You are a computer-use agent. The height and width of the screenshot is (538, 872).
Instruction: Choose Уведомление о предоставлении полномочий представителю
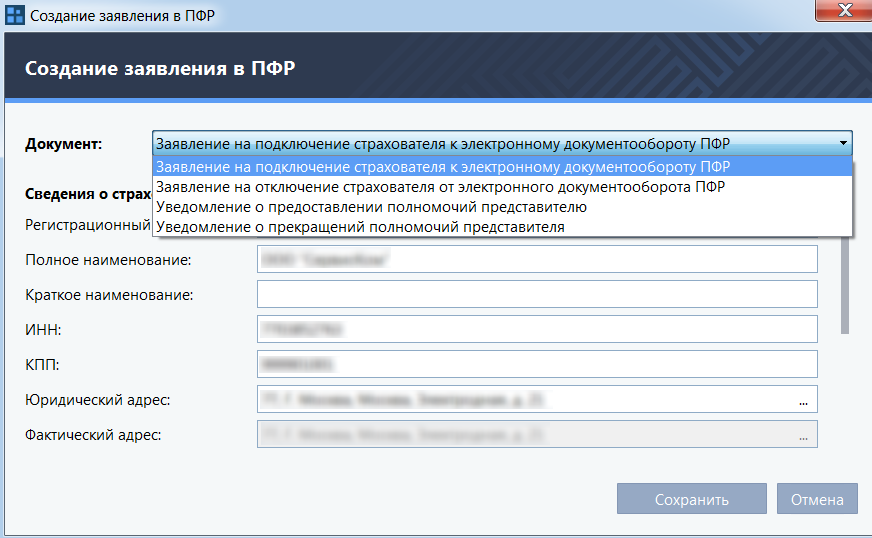coord(502,207)
